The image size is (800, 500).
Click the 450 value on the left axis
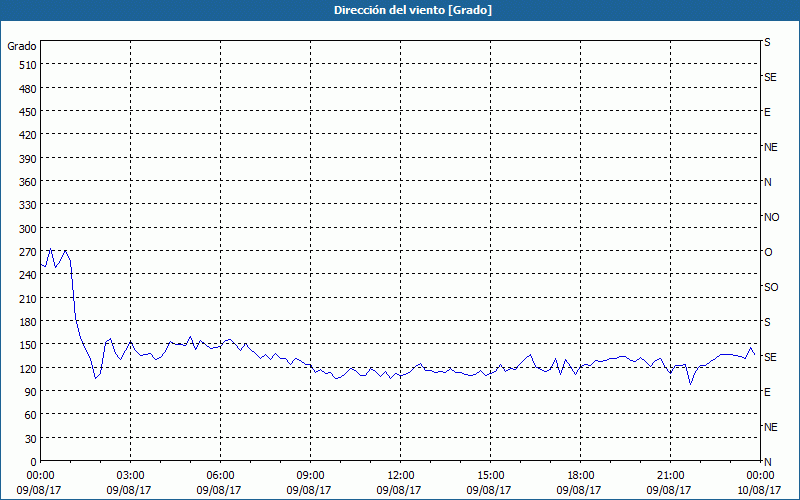[x=28, y=112]
